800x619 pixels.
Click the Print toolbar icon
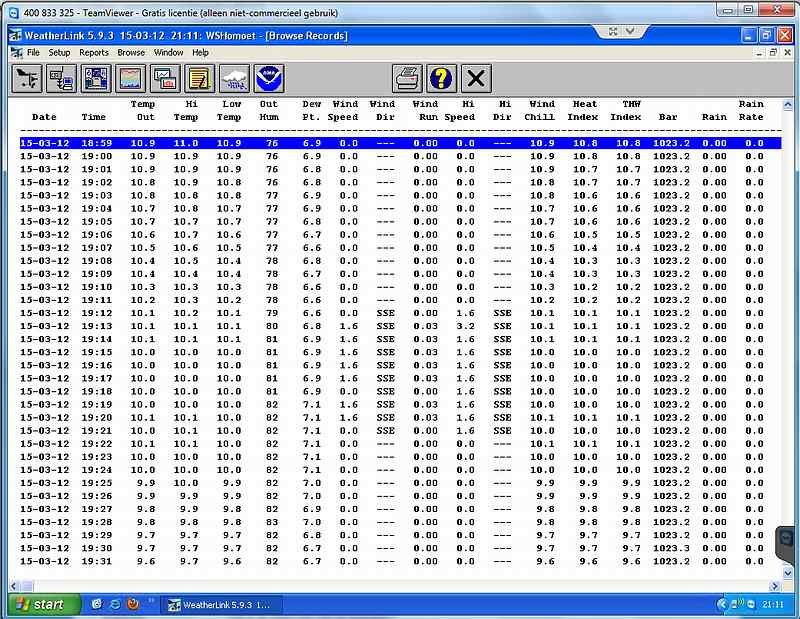(x=407, y=79)
